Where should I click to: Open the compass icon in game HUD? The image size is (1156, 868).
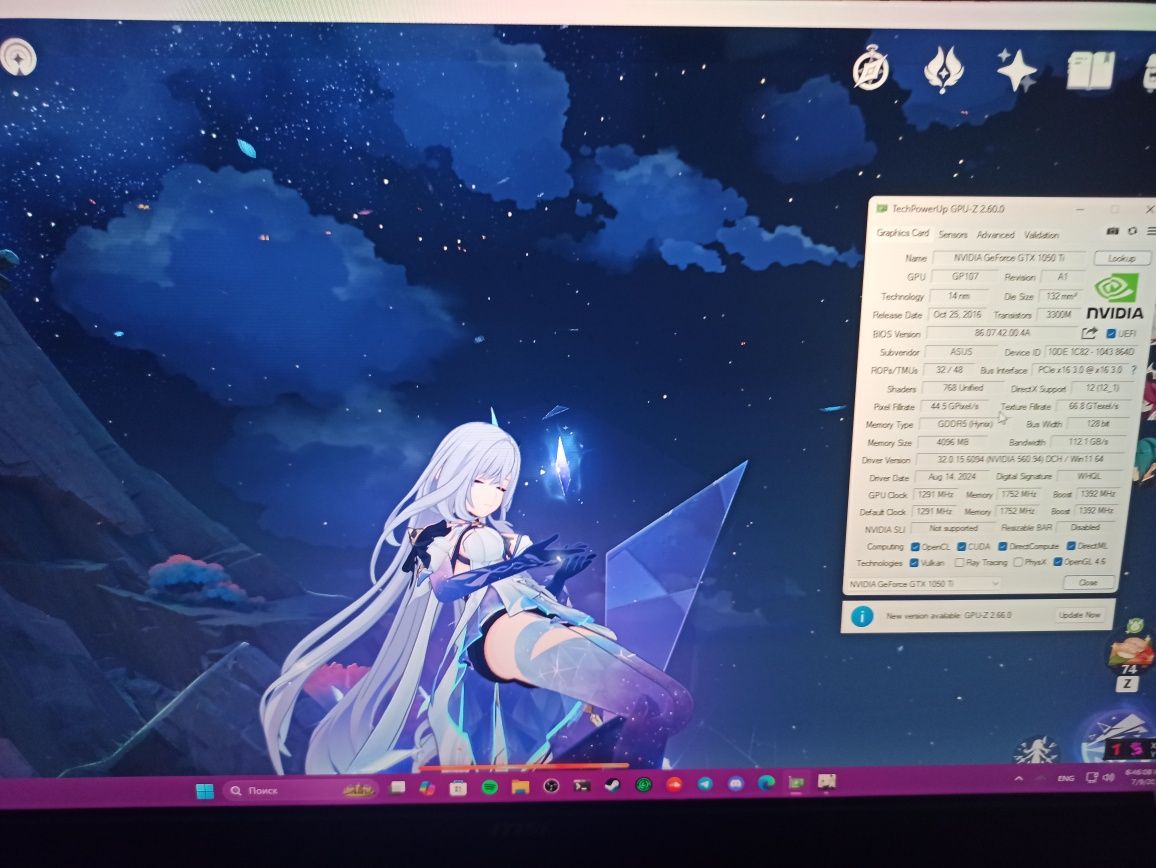(870, 69)
